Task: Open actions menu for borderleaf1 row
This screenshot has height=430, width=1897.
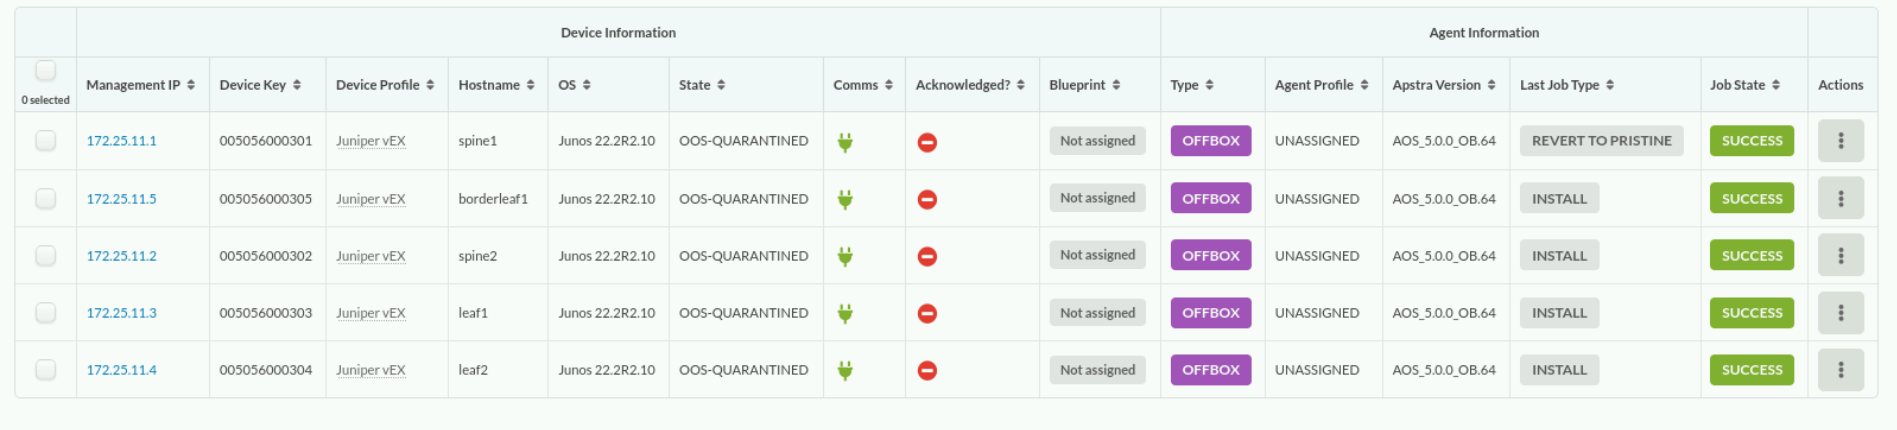Action: pos(1840,198)
